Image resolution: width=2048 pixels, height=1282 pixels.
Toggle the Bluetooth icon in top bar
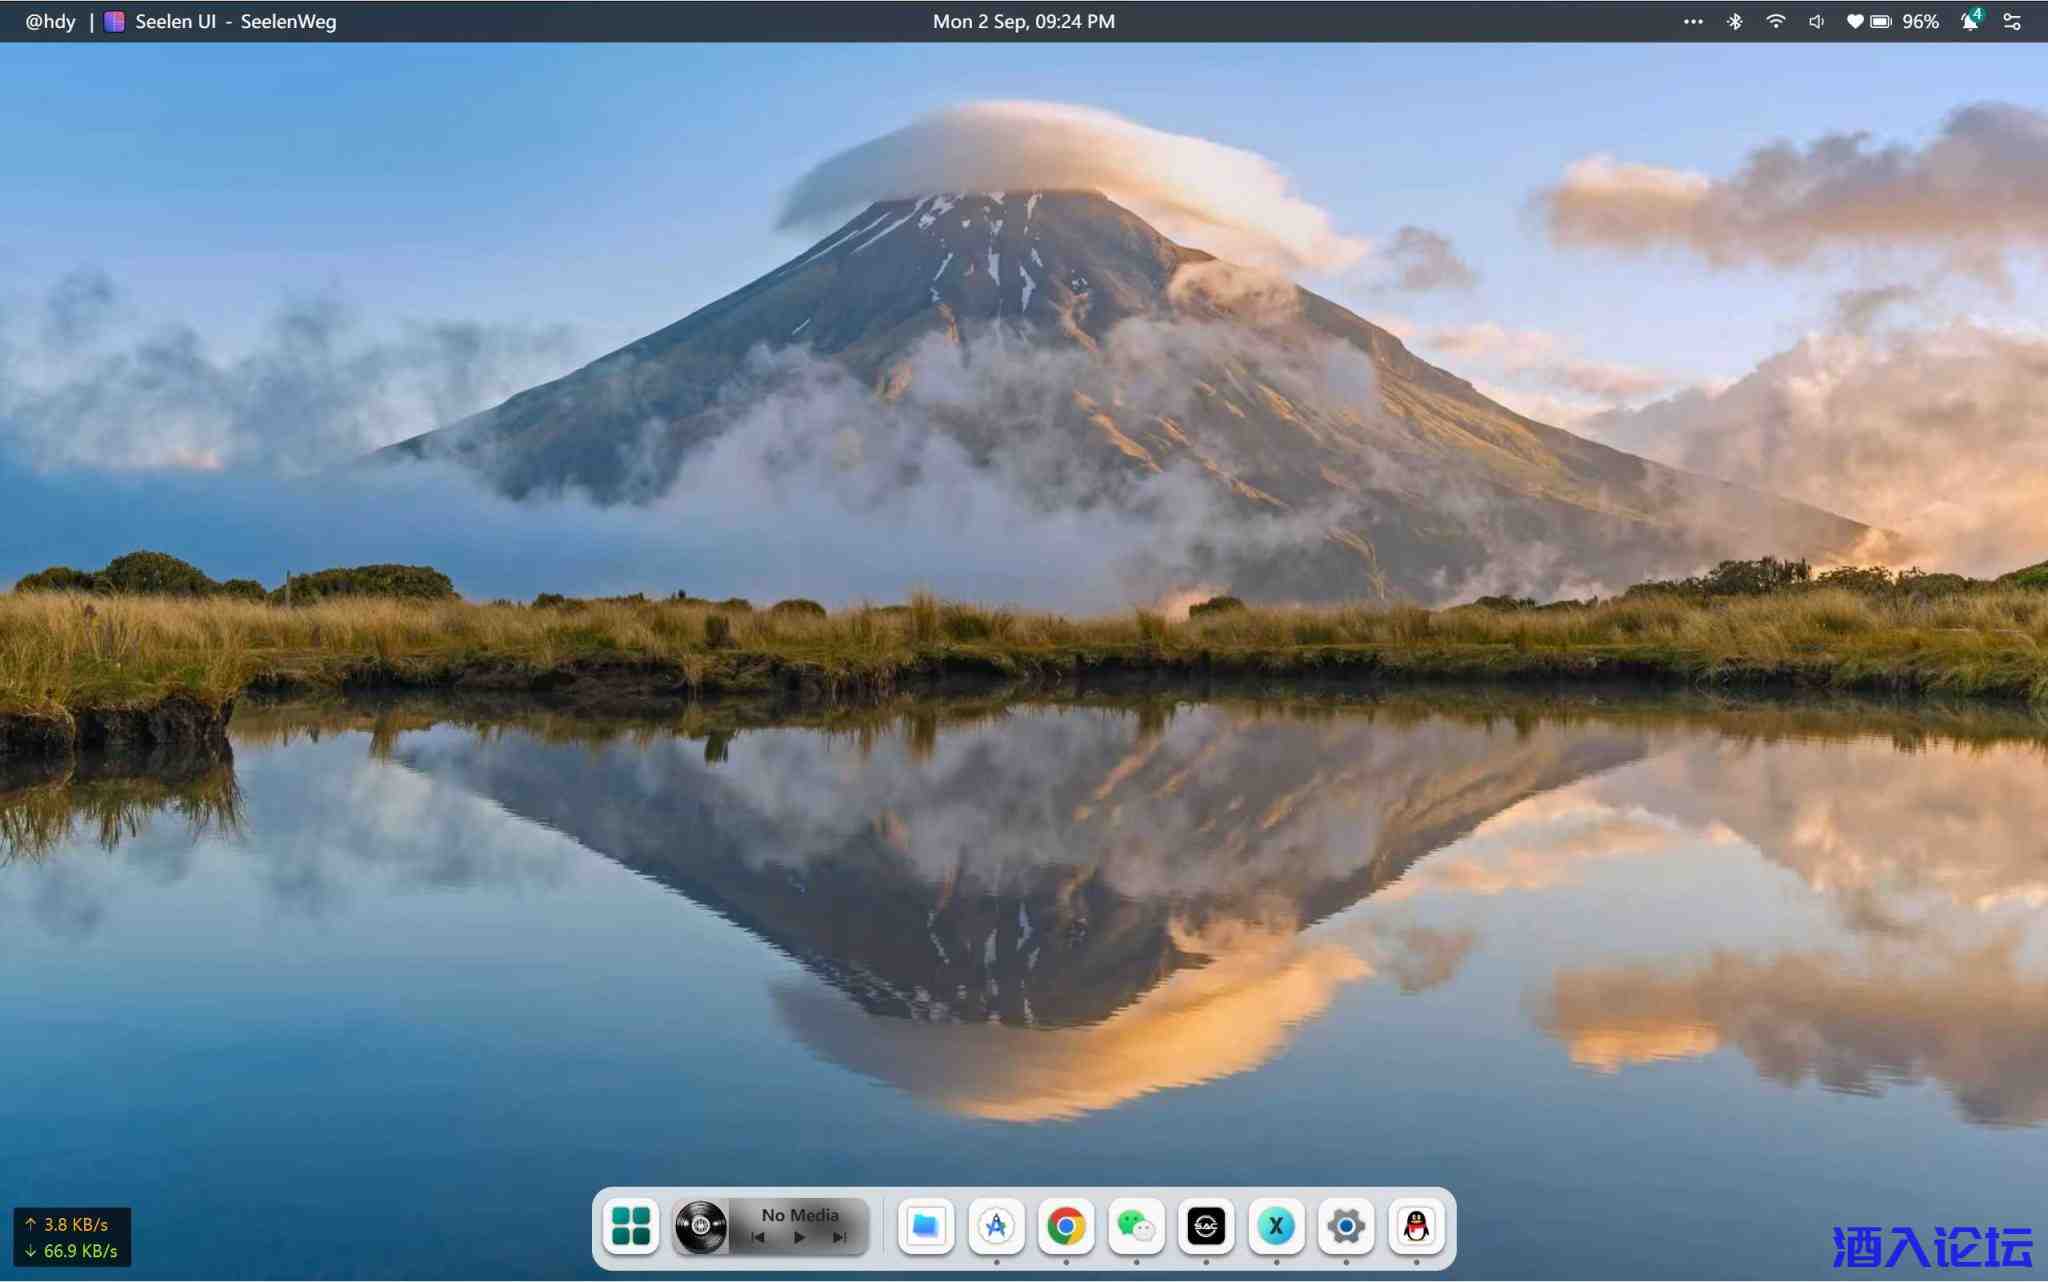(x=1735, y=21)
